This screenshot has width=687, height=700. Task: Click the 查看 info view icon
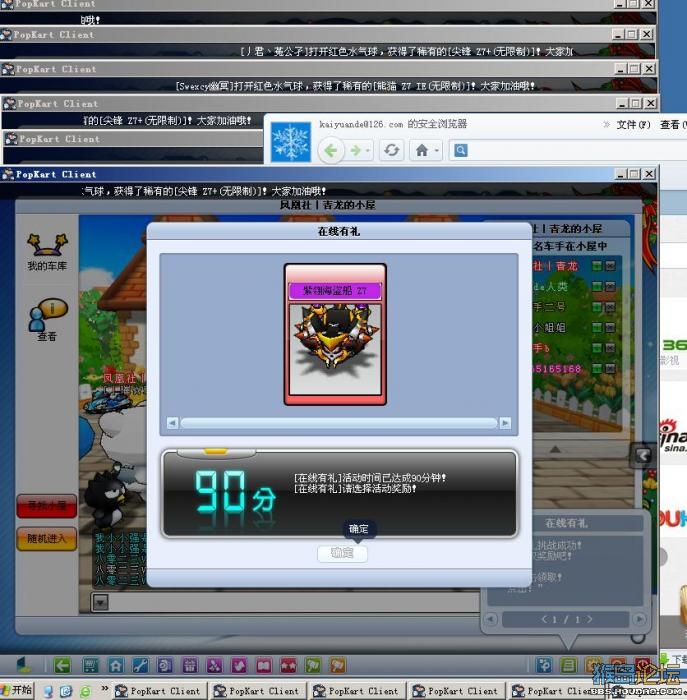[x=47, y=319]
